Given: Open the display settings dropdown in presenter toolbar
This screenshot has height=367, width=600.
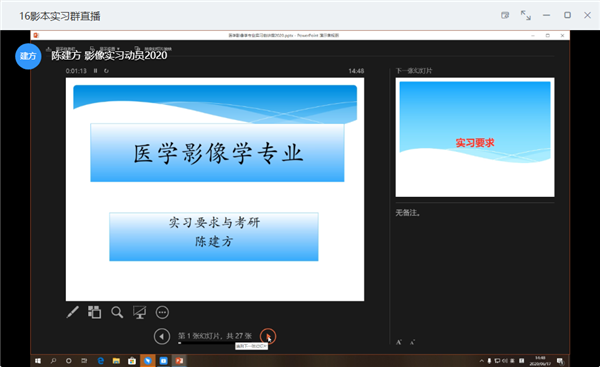Looking at the screenshot, I should click(105, 49).
